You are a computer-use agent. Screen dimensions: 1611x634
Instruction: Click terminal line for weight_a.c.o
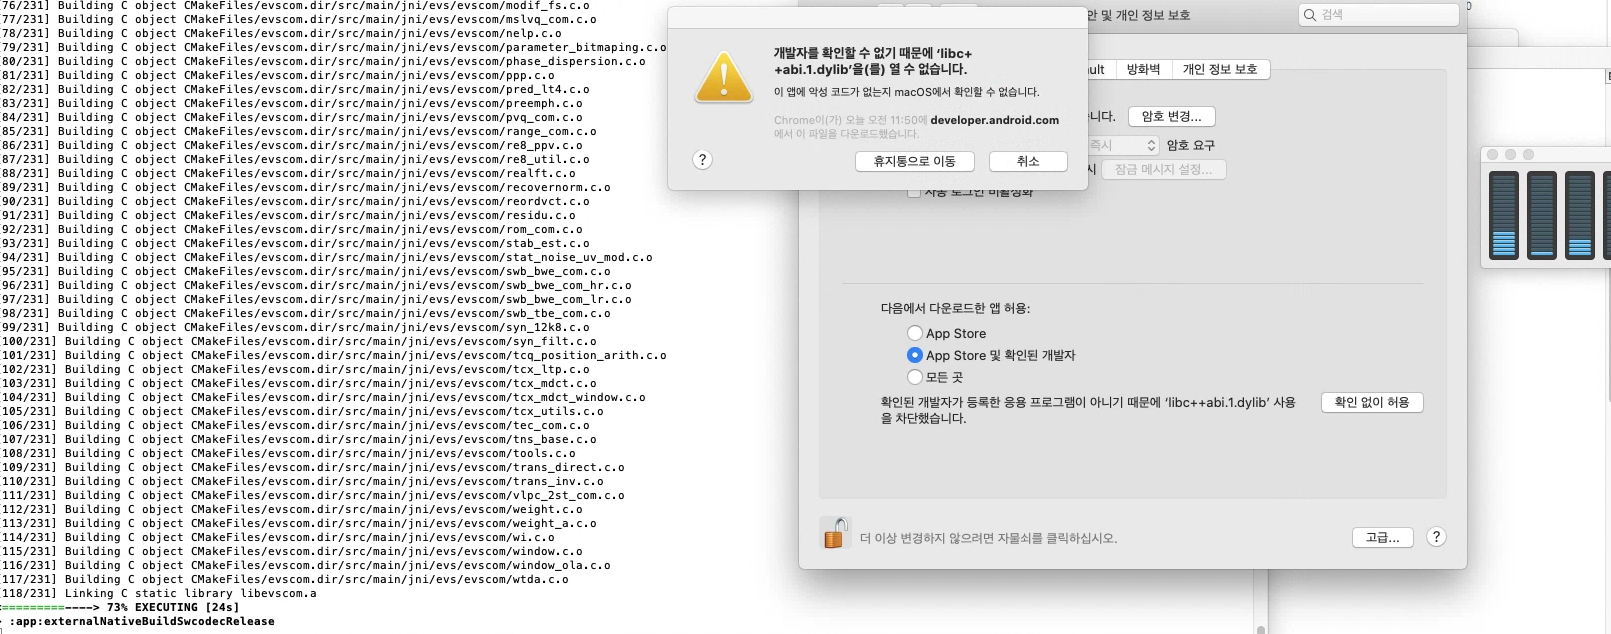pyautogui.click(x=299, y=523)
